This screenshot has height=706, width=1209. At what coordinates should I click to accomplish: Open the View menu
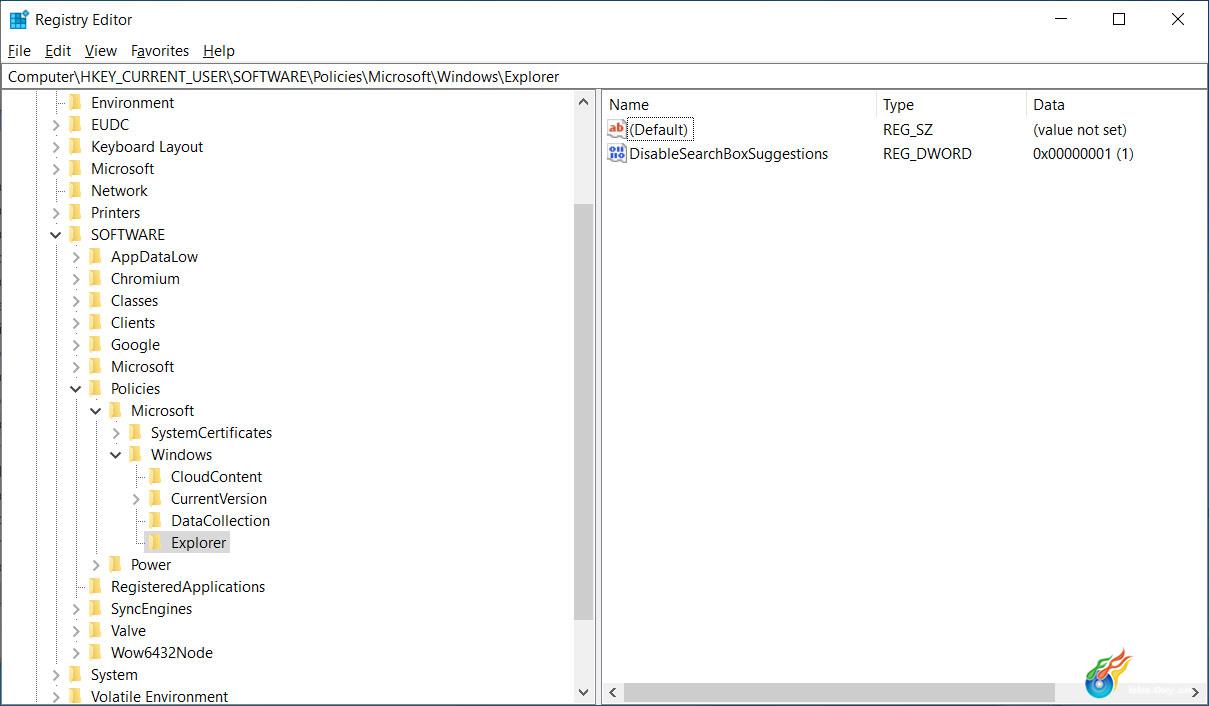click(101, 51)
